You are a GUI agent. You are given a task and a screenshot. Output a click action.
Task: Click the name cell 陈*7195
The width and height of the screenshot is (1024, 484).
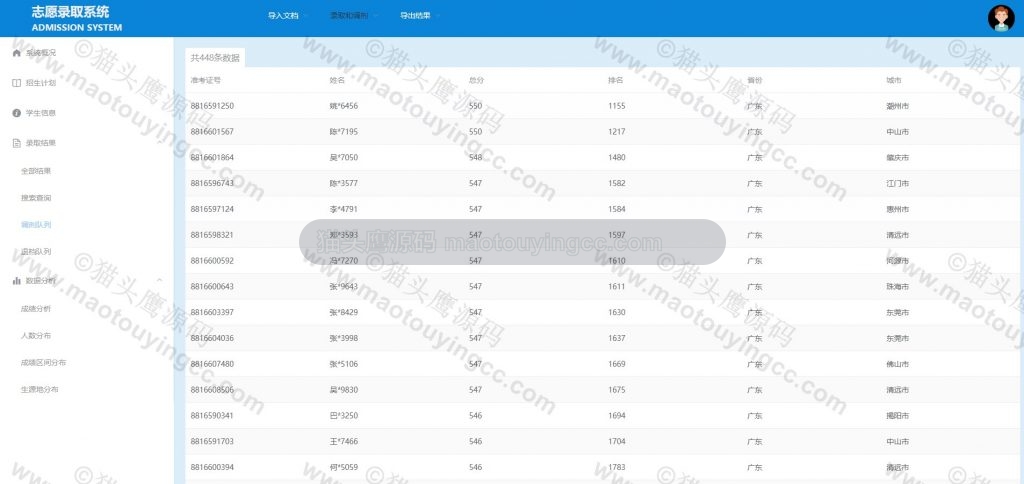point(344,132)
